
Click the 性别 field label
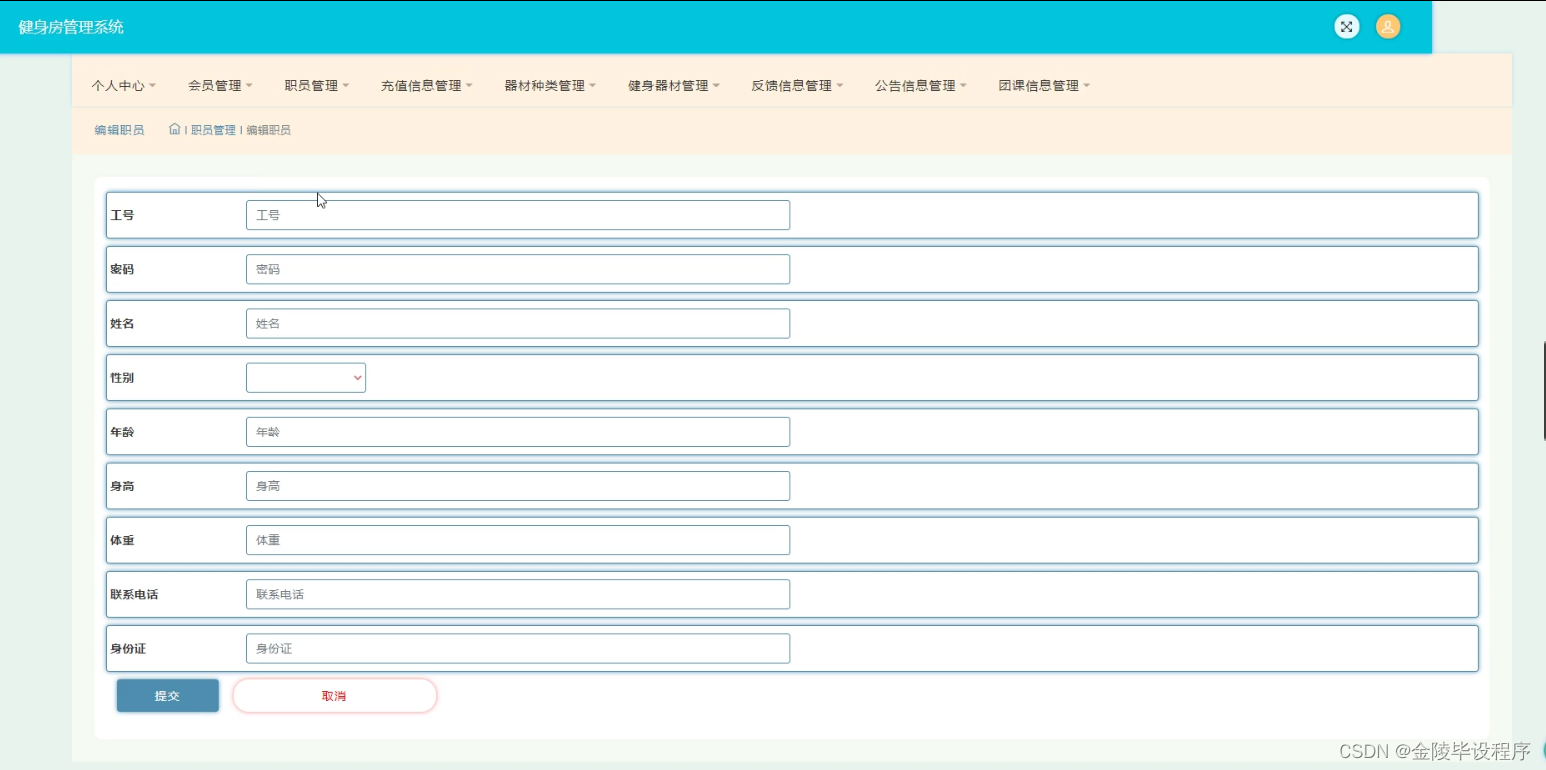coord(122,378)
